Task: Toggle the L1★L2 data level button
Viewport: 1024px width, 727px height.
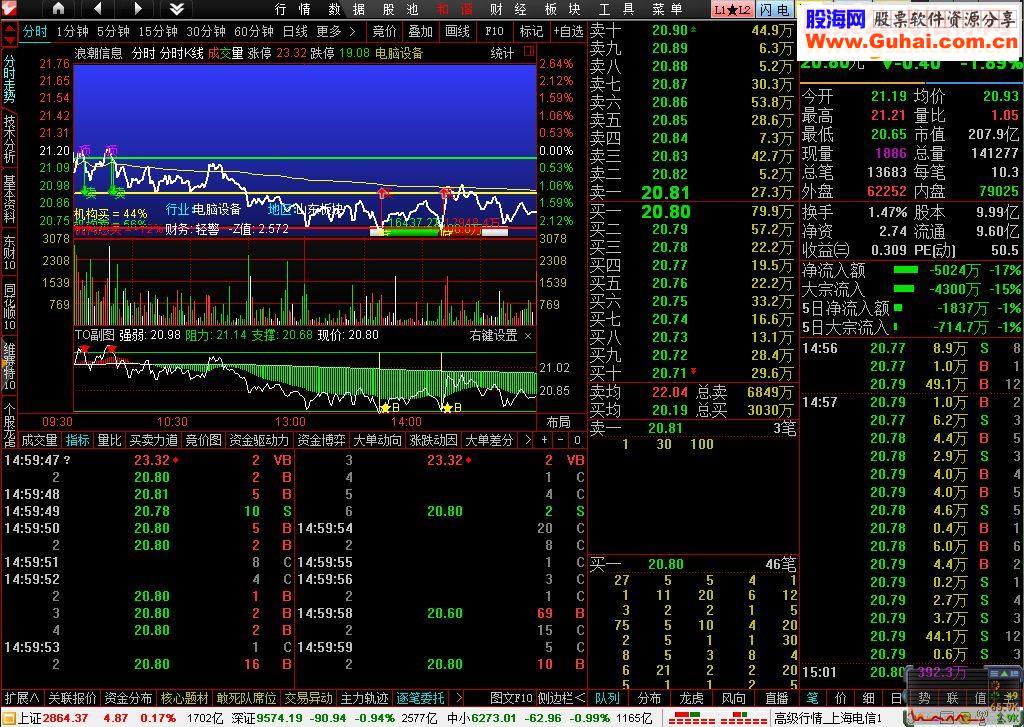Action: [732, 9]
